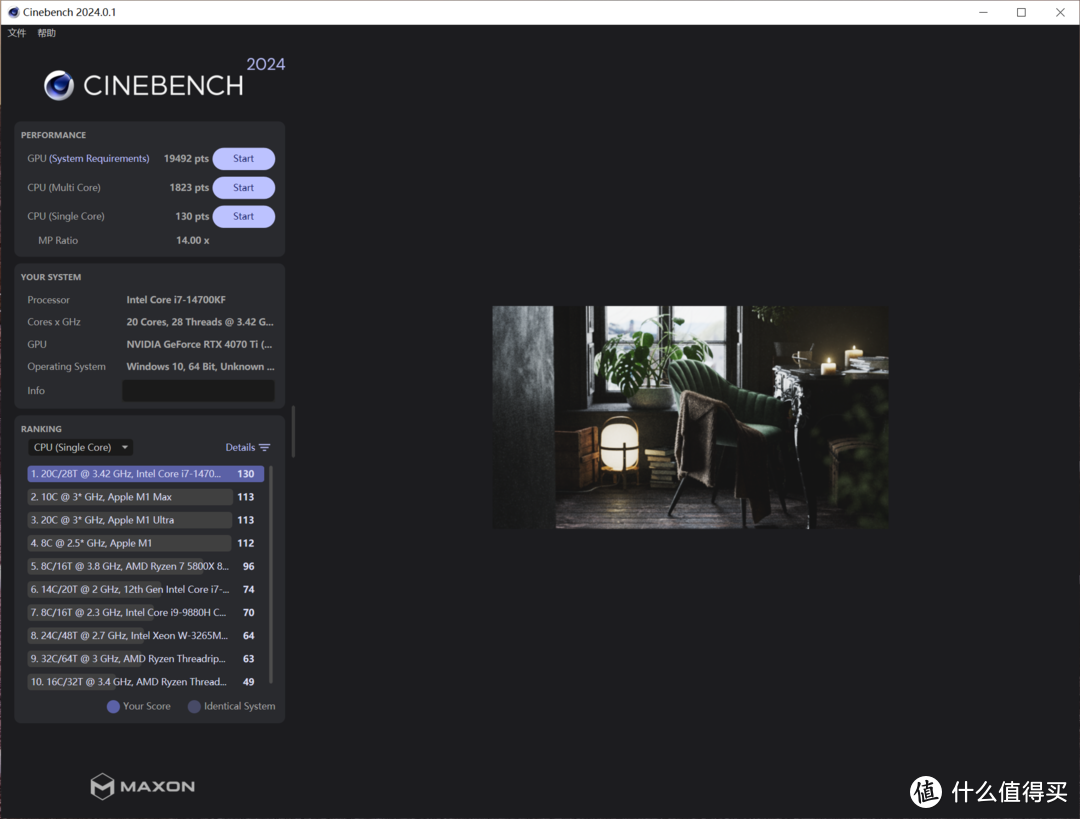Screen dimensions: 1080x819
Task: Click the single core score 130 pts
Action: 192,216
